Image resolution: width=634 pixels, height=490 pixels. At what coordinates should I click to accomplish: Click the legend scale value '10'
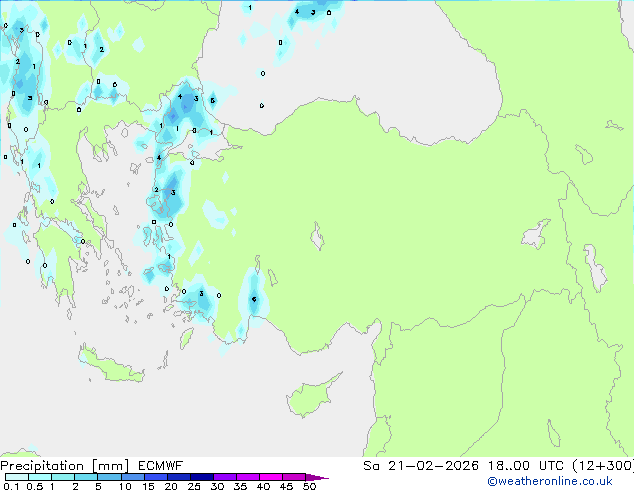[125, 486]
